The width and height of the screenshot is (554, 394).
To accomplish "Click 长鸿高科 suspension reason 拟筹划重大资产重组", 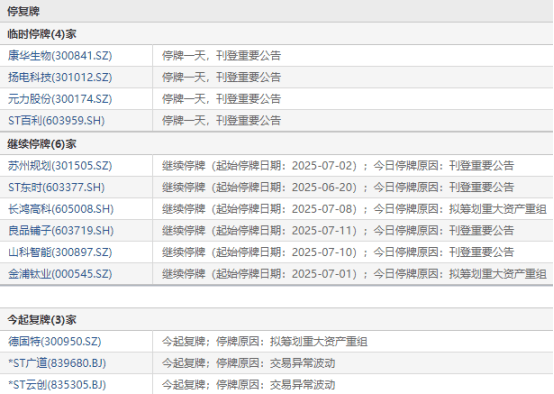I will pos(498,209).
